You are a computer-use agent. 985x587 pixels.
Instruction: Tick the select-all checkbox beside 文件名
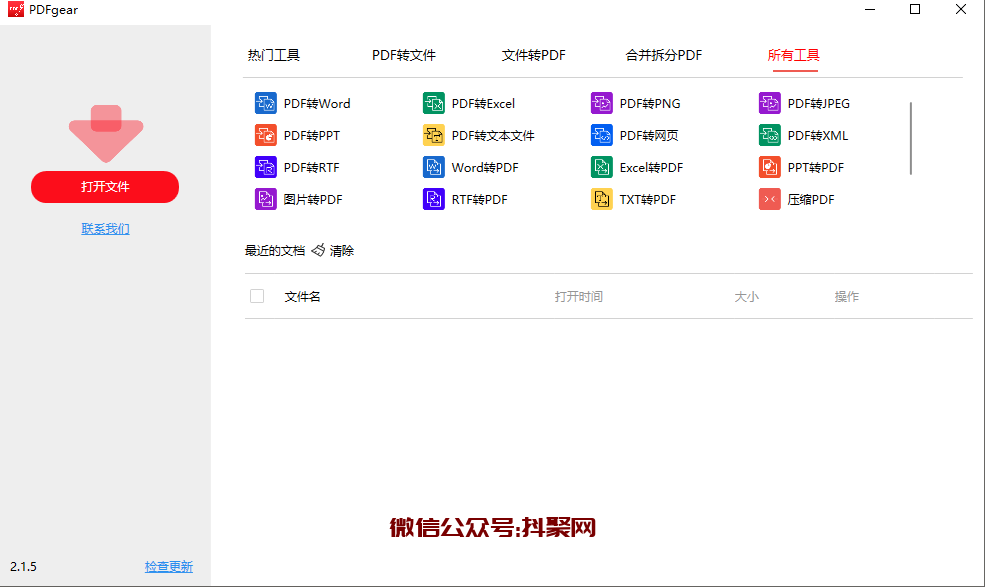(x=257, y=296)
